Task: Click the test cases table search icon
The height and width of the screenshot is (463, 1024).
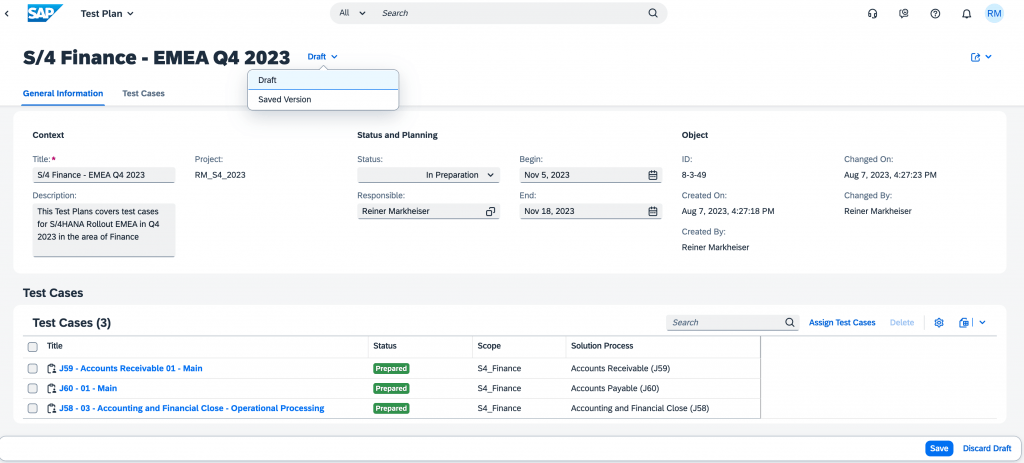Action: [790, 323]
